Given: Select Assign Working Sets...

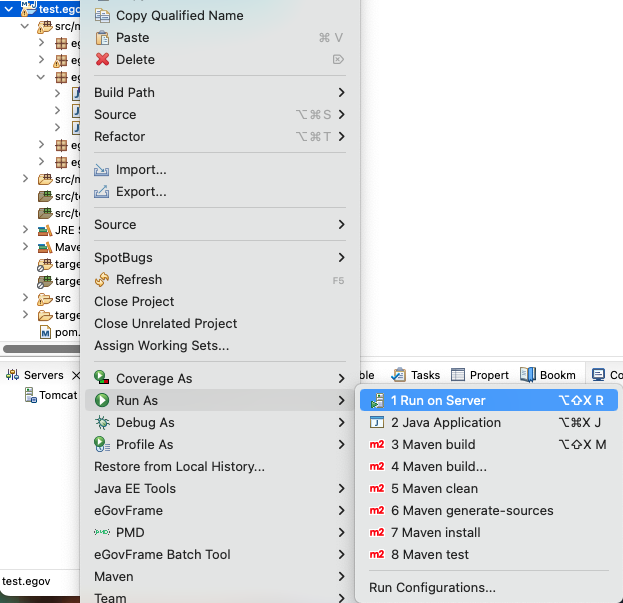Looking at the screenshot, I should point(220,346).
